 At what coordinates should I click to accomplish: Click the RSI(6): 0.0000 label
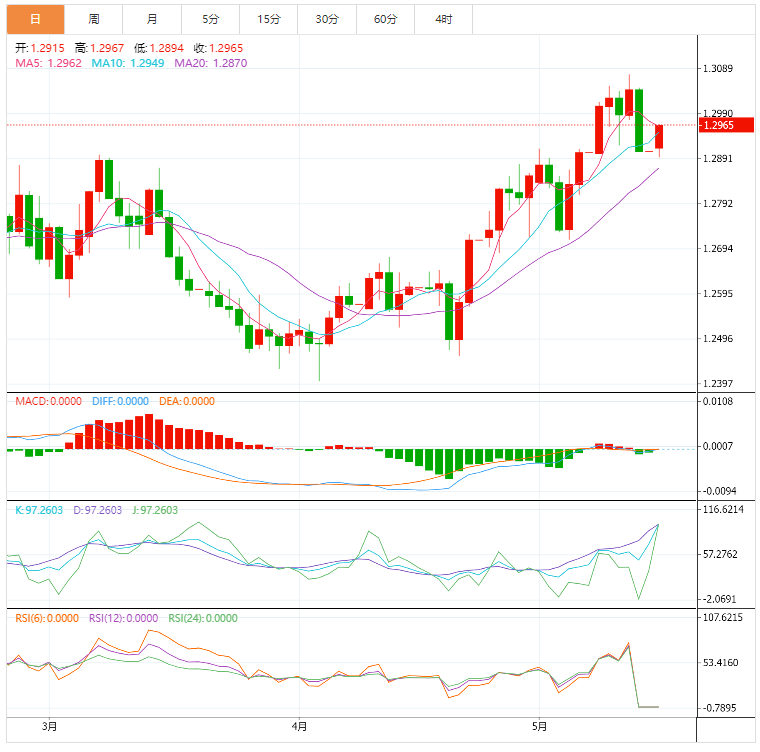(x=47, y=618)
